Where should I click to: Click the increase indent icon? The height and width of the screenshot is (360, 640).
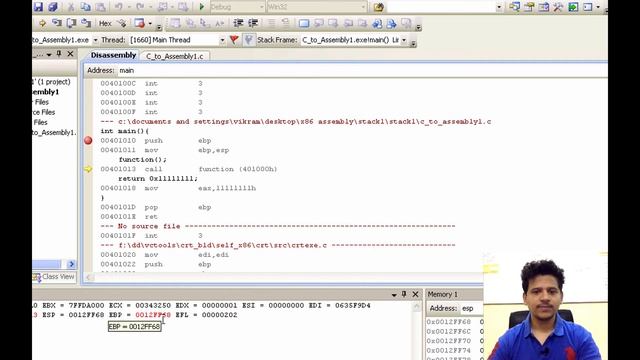[253, 23]
